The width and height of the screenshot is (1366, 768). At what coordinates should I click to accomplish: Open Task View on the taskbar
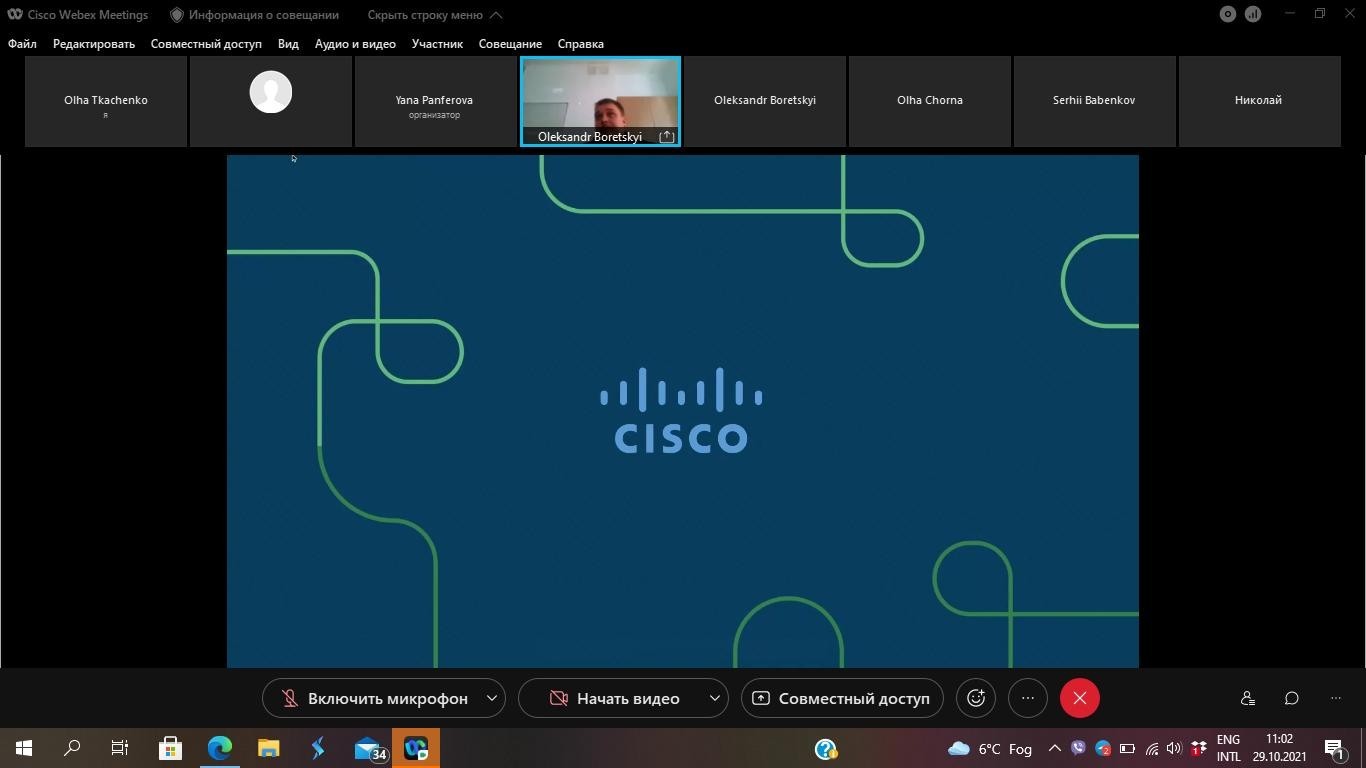tap(120, 748)
